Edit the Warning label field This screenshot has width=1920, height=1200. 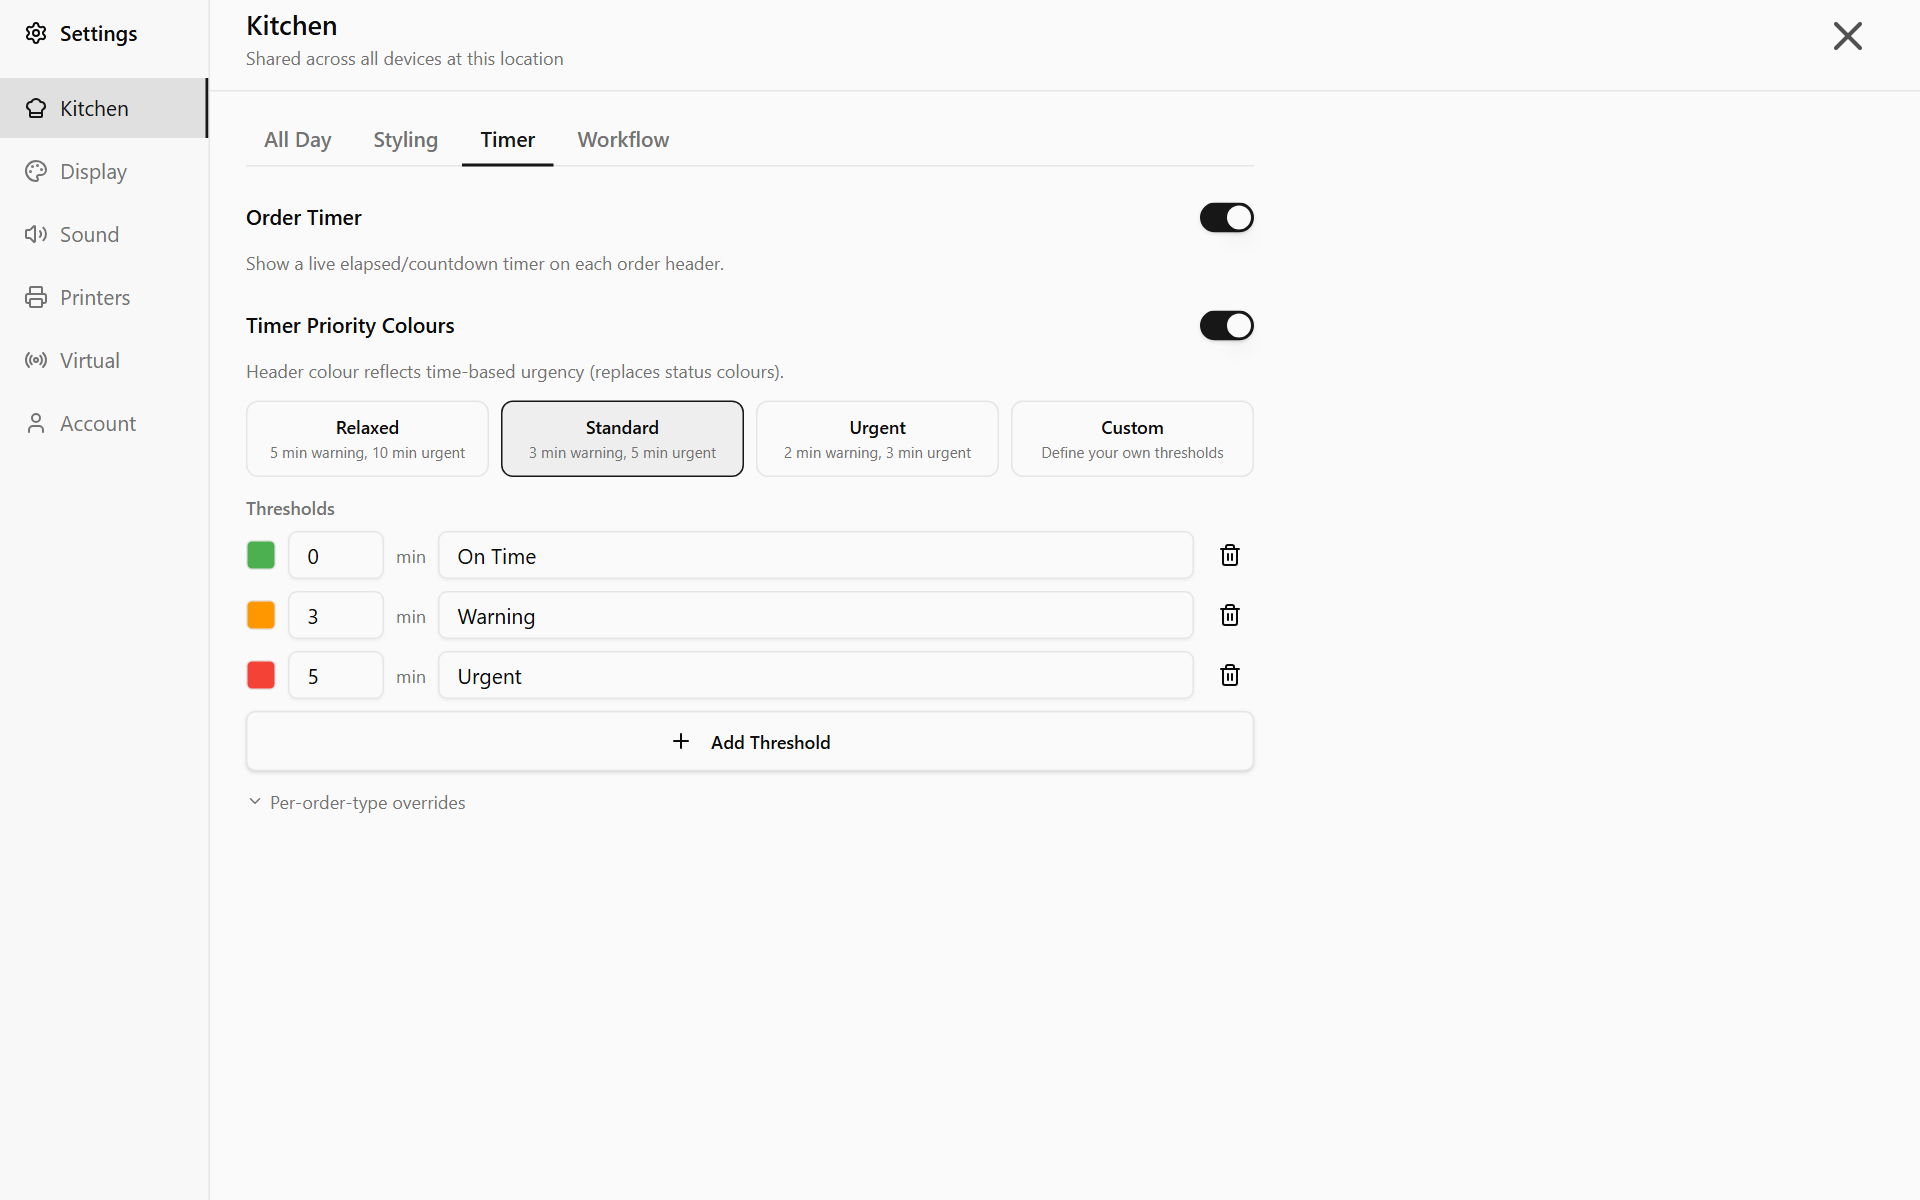coord(816,616)
